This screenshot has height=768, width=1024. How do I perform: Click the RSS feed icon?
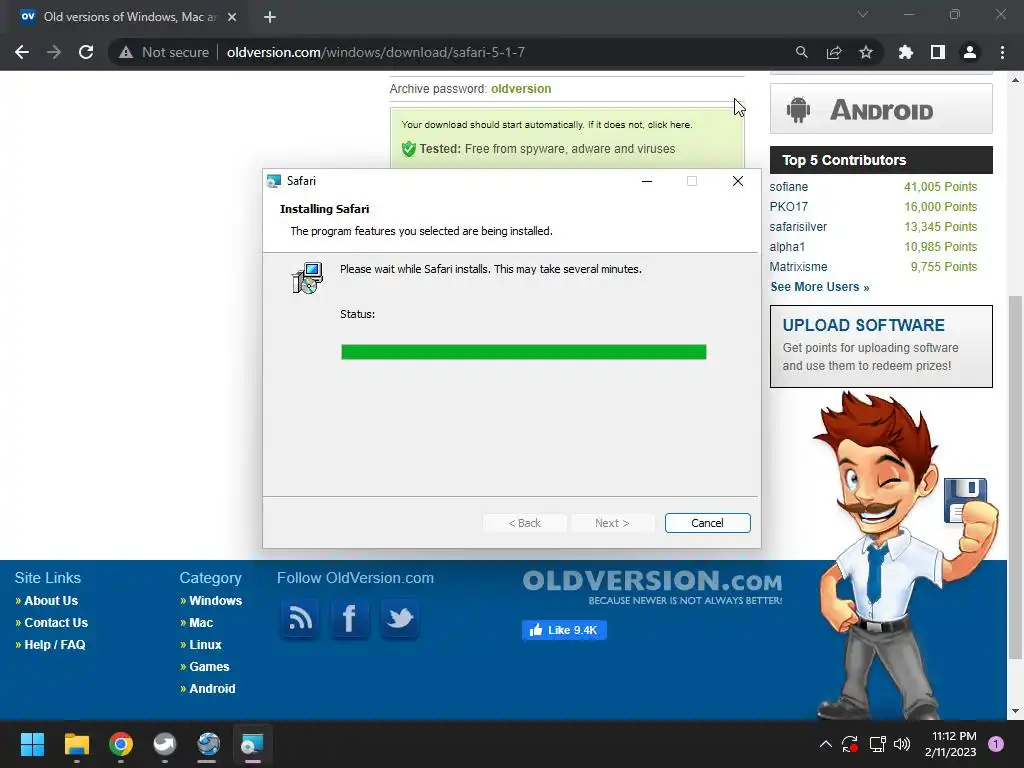click(300, 618)
